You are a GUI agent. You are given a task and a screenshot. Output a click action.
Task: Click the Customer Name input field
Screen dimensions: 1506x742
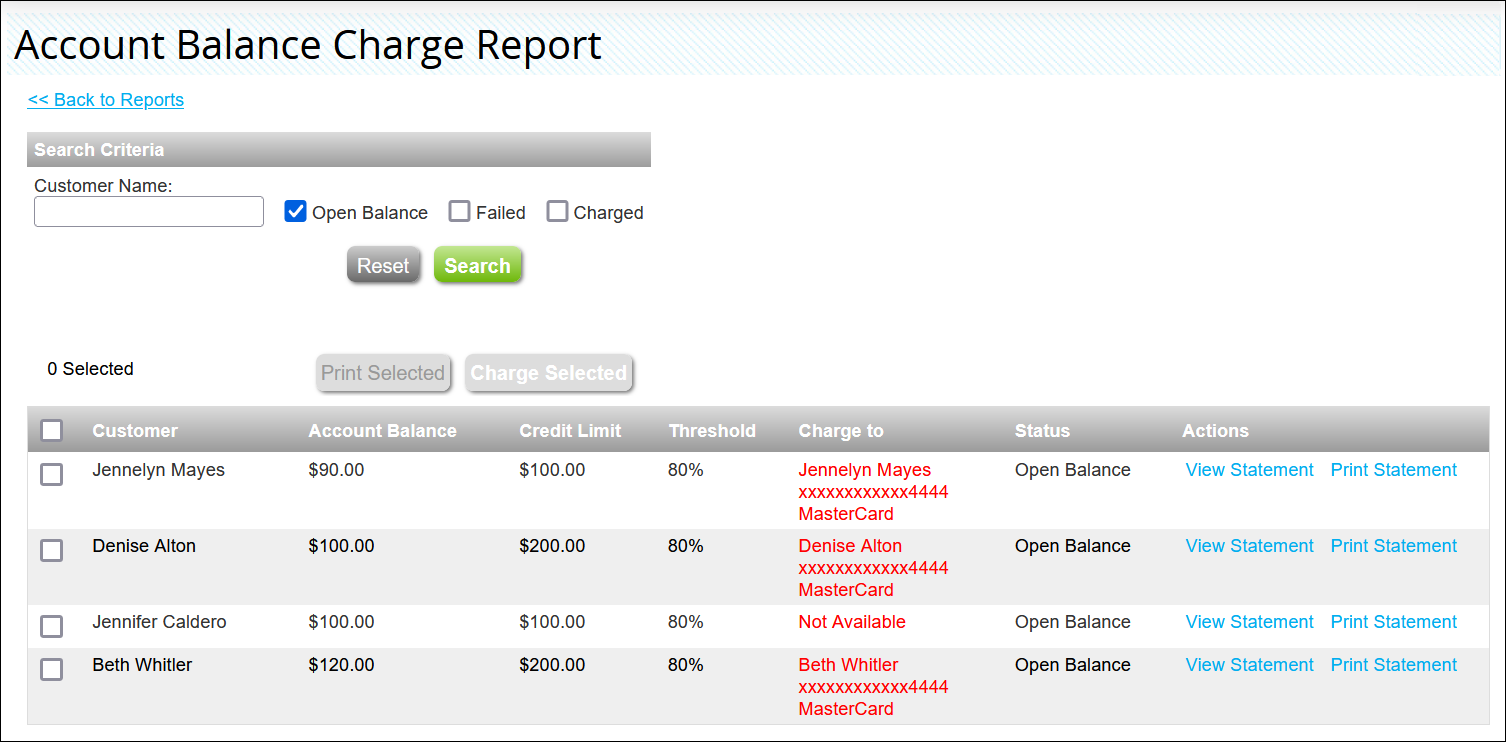pyautogui.click(x=149, y=212)
